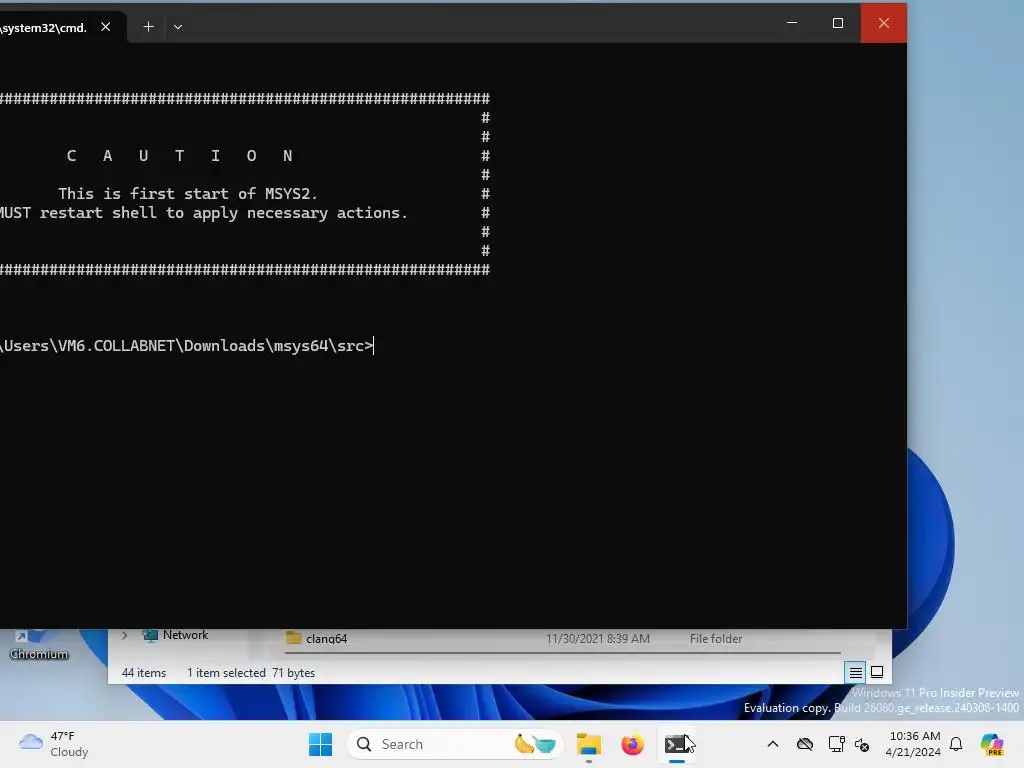Click the horizontal scrollbar in File Explorer

tap(562, 652)
